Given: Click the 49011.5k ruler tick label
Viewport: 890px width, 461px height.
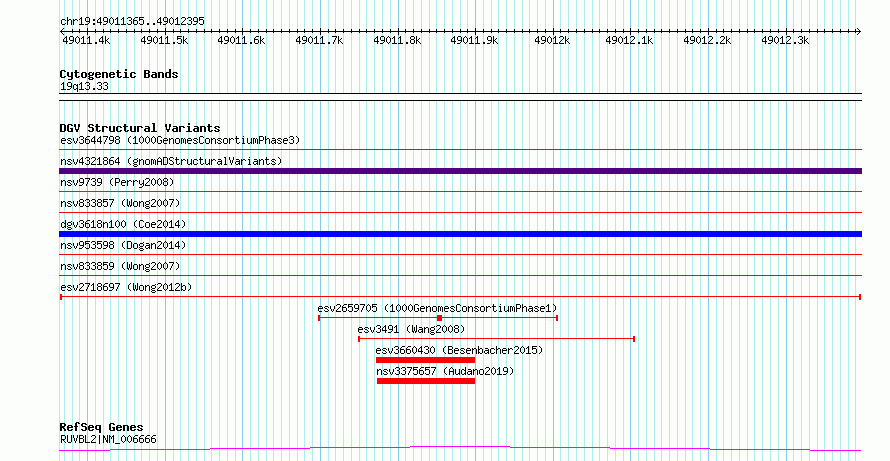Looking at the screenshot, I should (163, 40).
